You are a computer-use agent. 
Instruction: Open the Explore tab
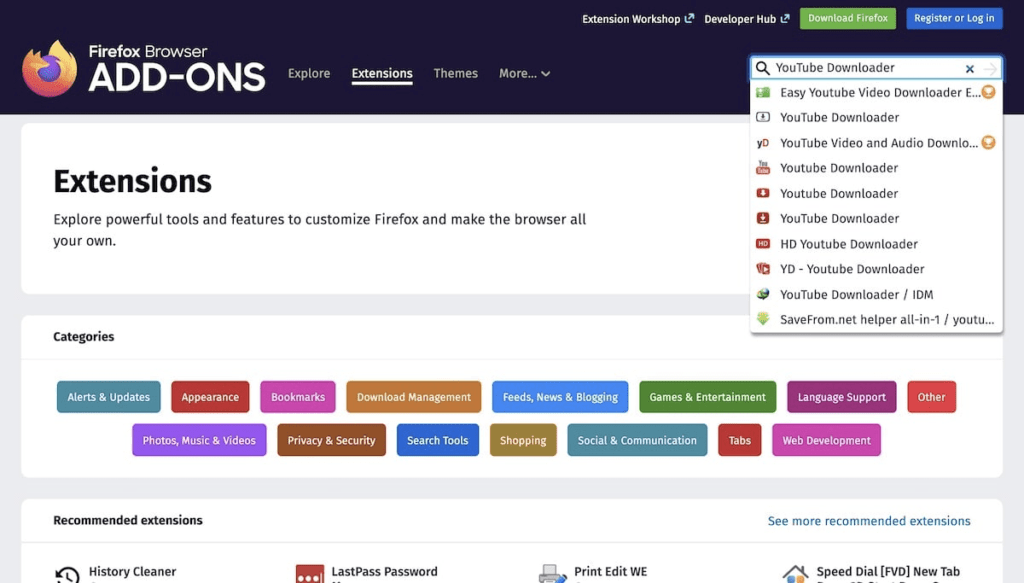coord(309,73)
